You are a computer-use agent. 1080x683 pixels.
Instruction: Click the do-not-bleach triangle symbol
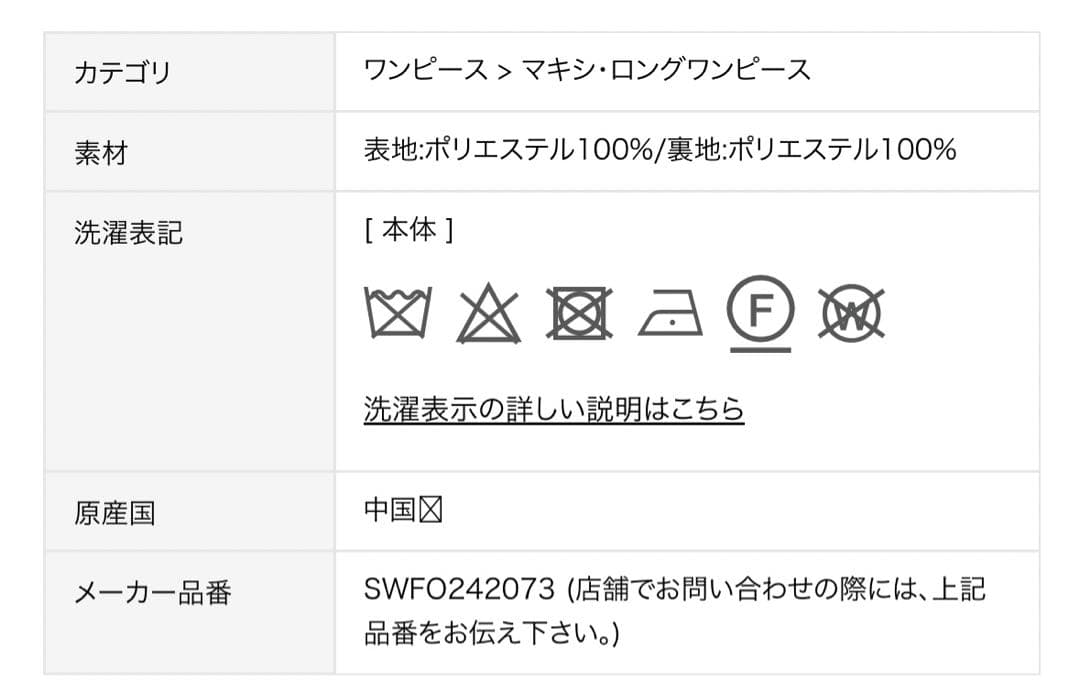pyautogui.click(x=489, y=315)
